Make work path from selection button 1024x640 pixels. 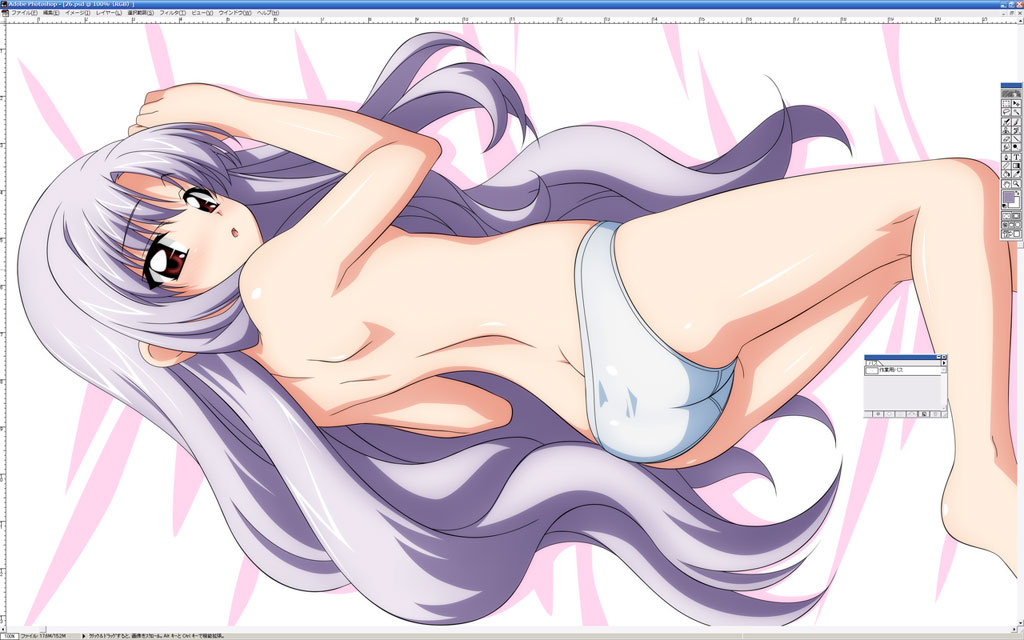[912, 414]
